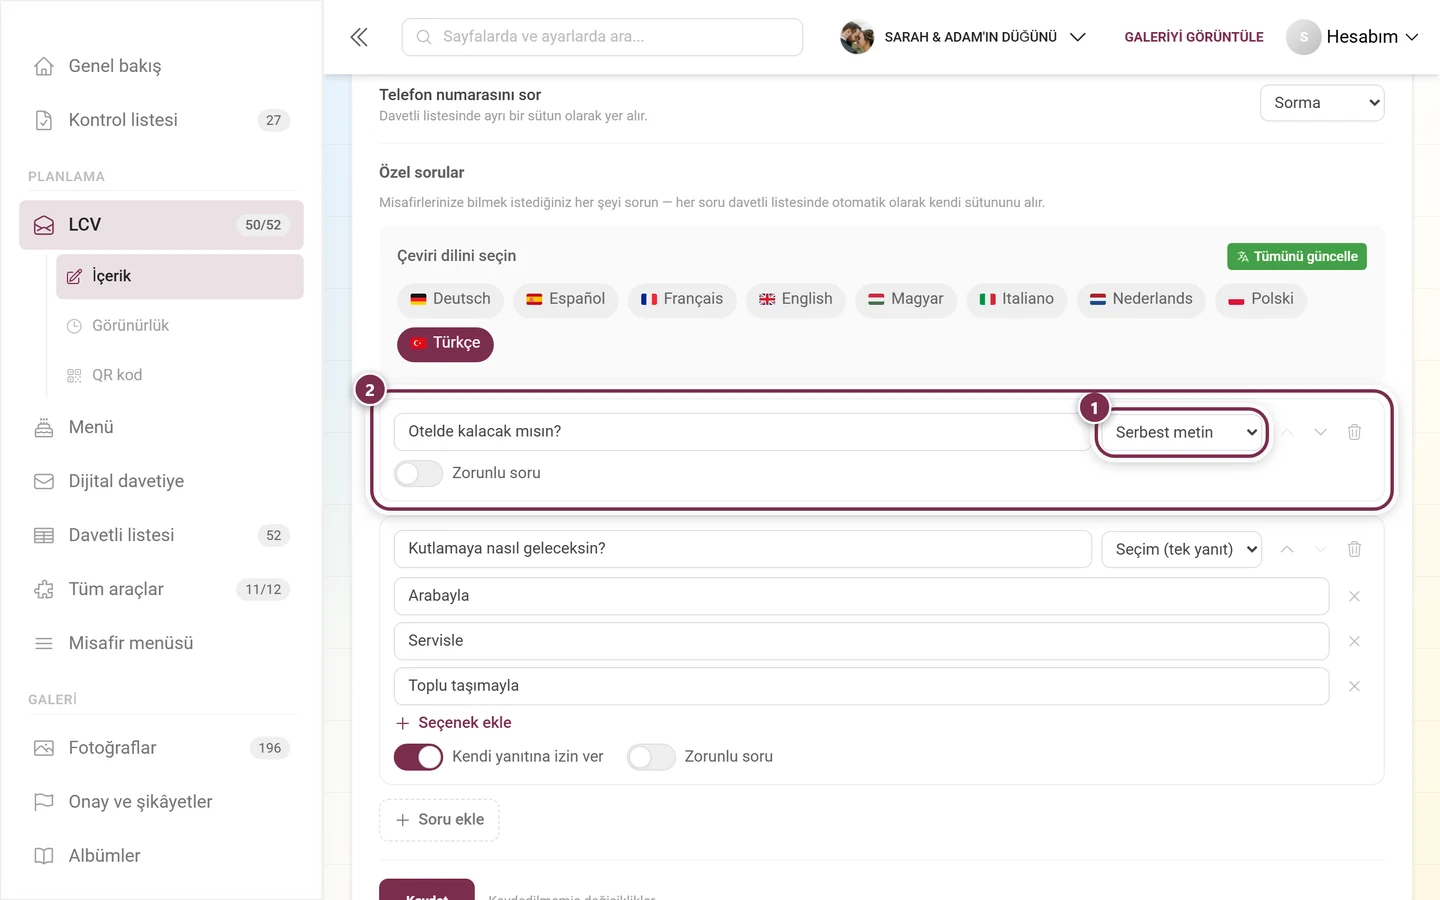The width and height of the screenshot is (1440, 900).
Task: Move 'Kutlamaya nasıl geleceksin?' question up
Action: point(1287,549)
